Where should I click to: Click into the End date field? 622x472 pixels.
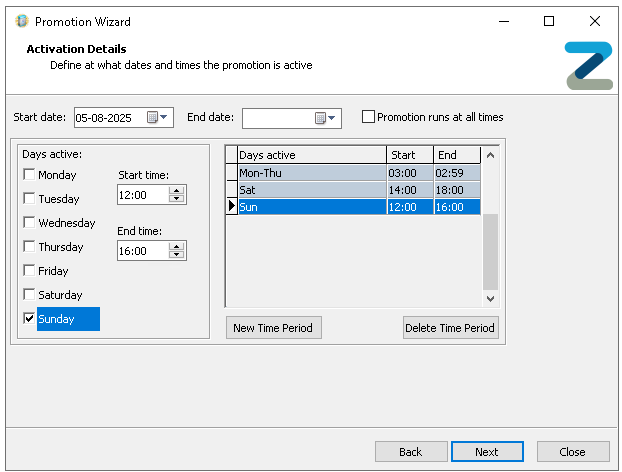pos(277,118)
